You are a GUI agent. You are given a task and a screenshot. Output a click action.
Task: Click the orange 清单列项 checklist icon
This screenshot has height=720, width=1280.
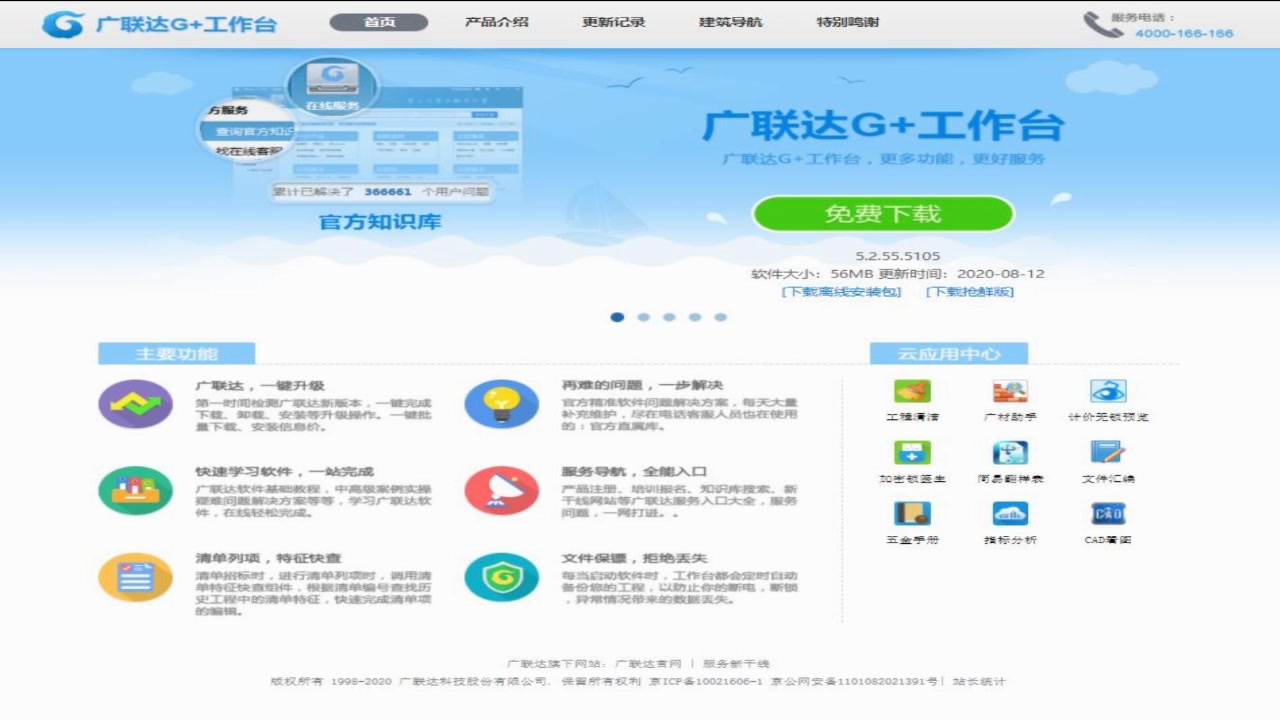coord(135,577)
